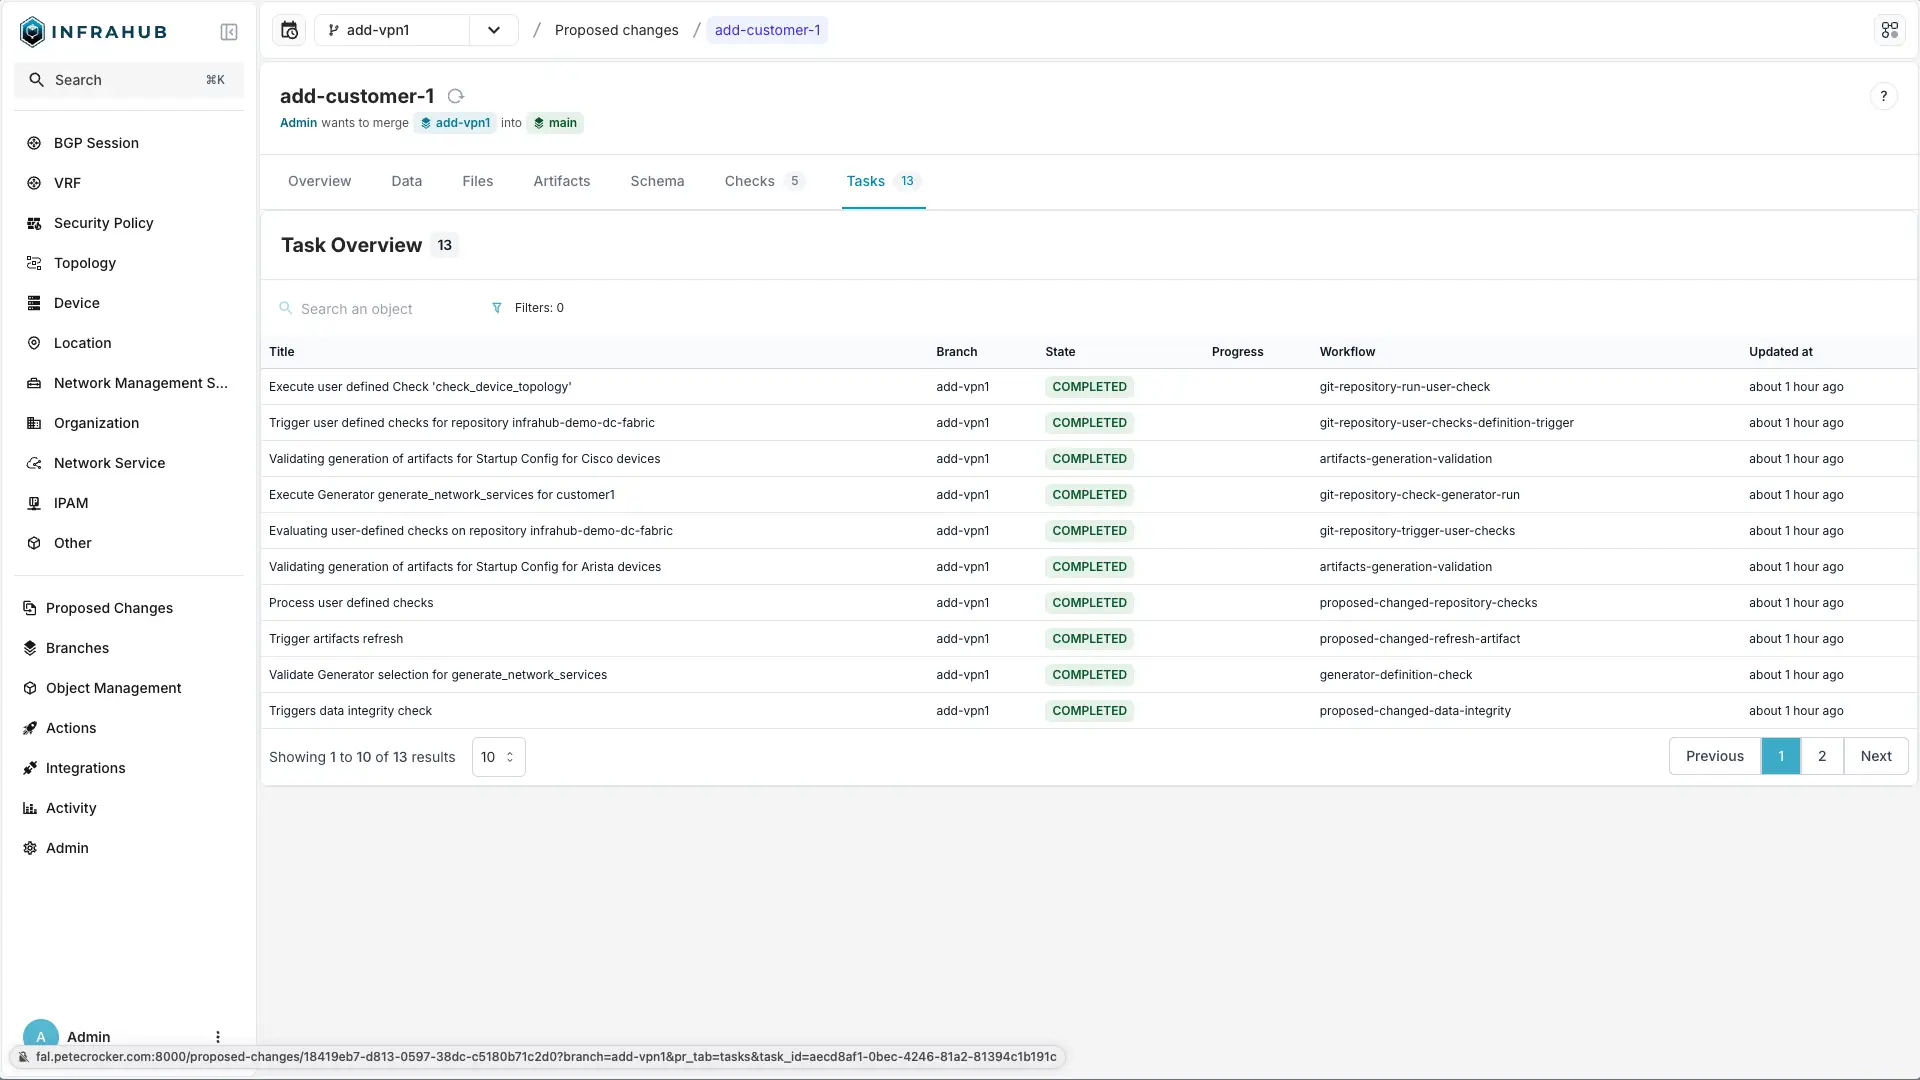1920x1080 pixels.
Task: Click the Filters funnel icon
Action: 497,308
